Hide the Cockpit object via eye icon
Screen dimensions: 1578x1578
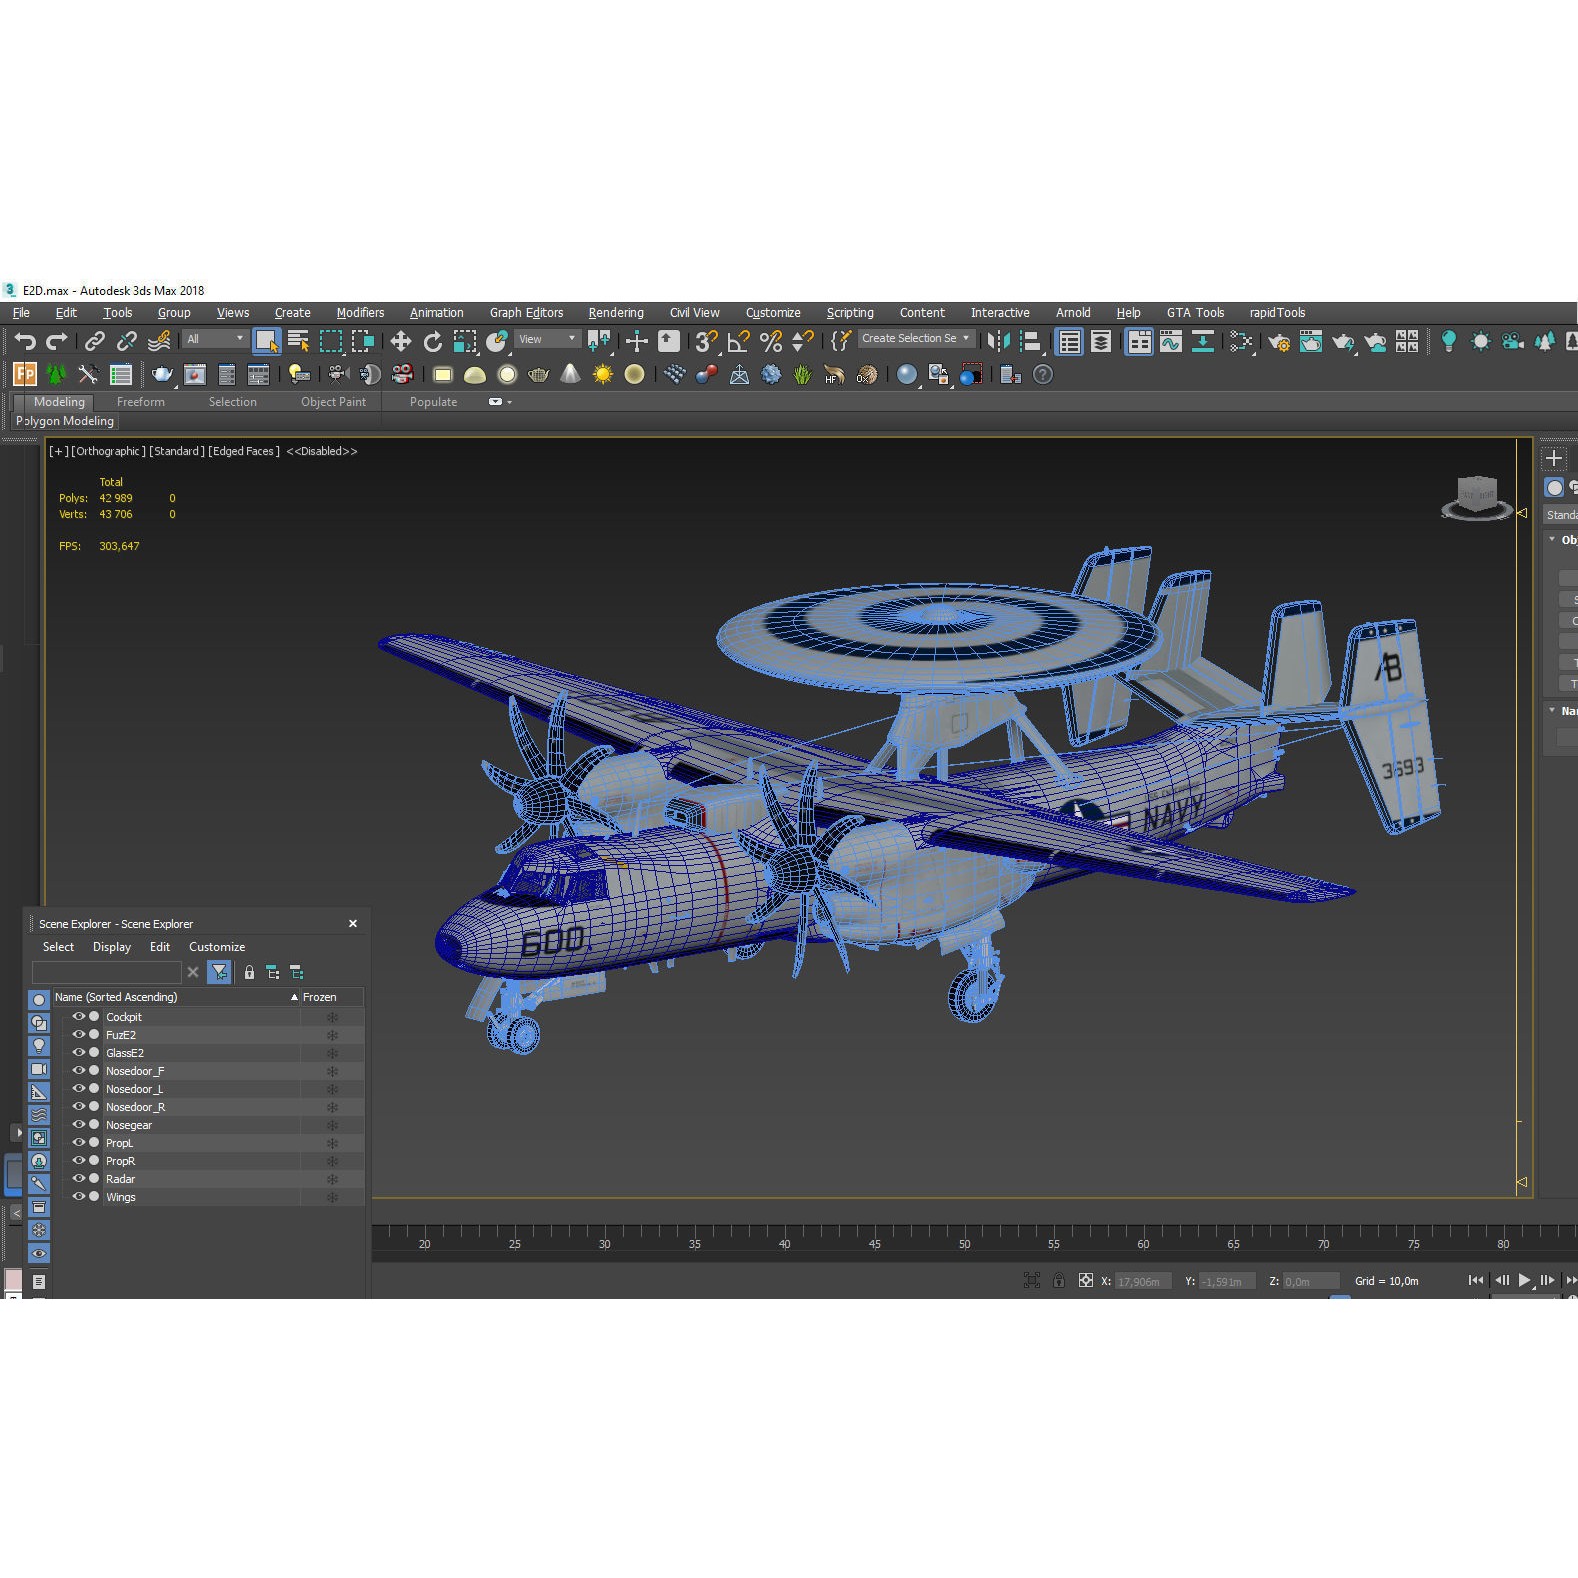[x=78, y=1017]
